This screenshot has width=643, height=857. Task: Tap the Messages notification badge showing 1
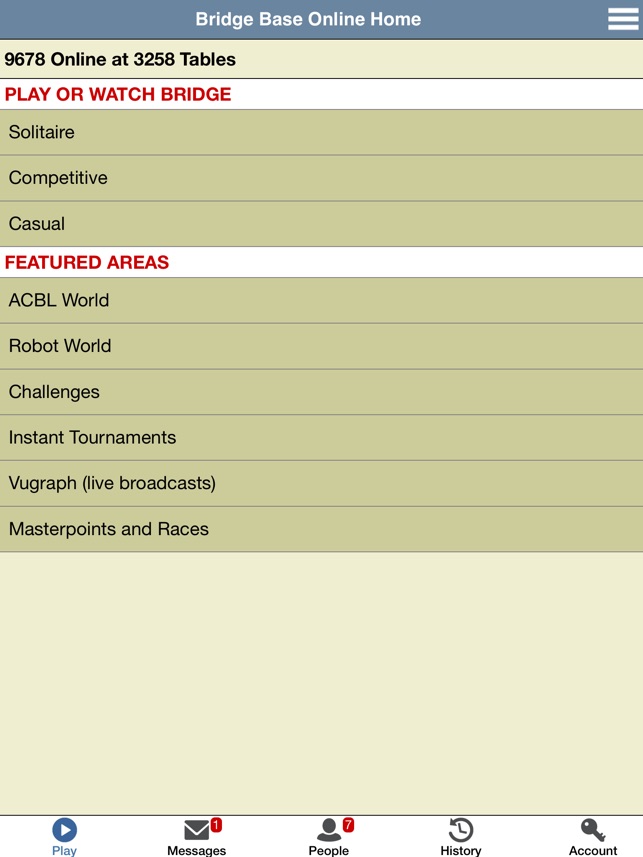point(216,825)
